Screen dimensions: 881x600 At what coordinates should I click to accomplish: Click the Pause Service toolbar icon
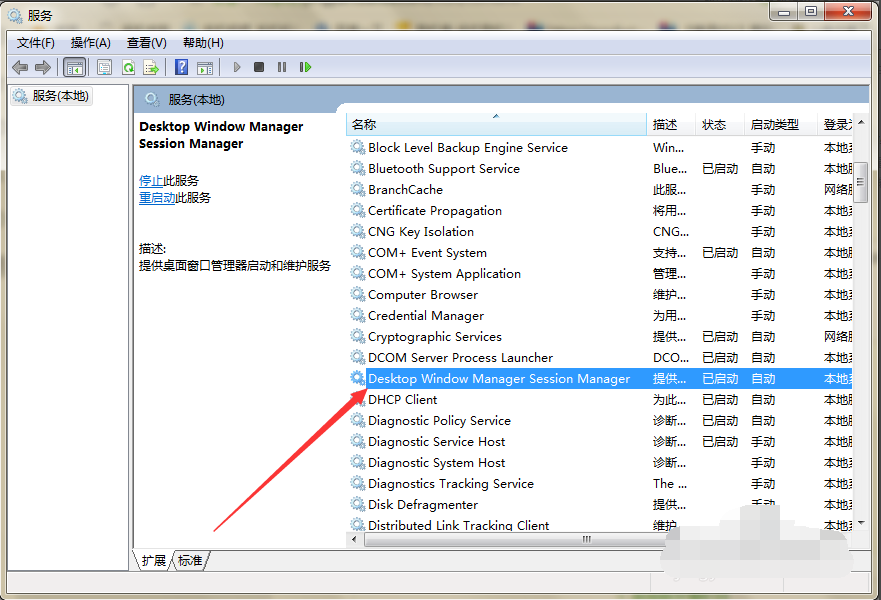pos(282,67)
